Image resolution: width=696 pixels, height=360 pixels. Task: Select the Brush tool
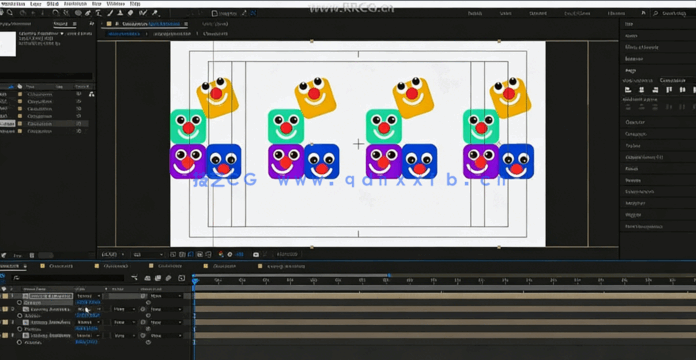pos(110,13)
